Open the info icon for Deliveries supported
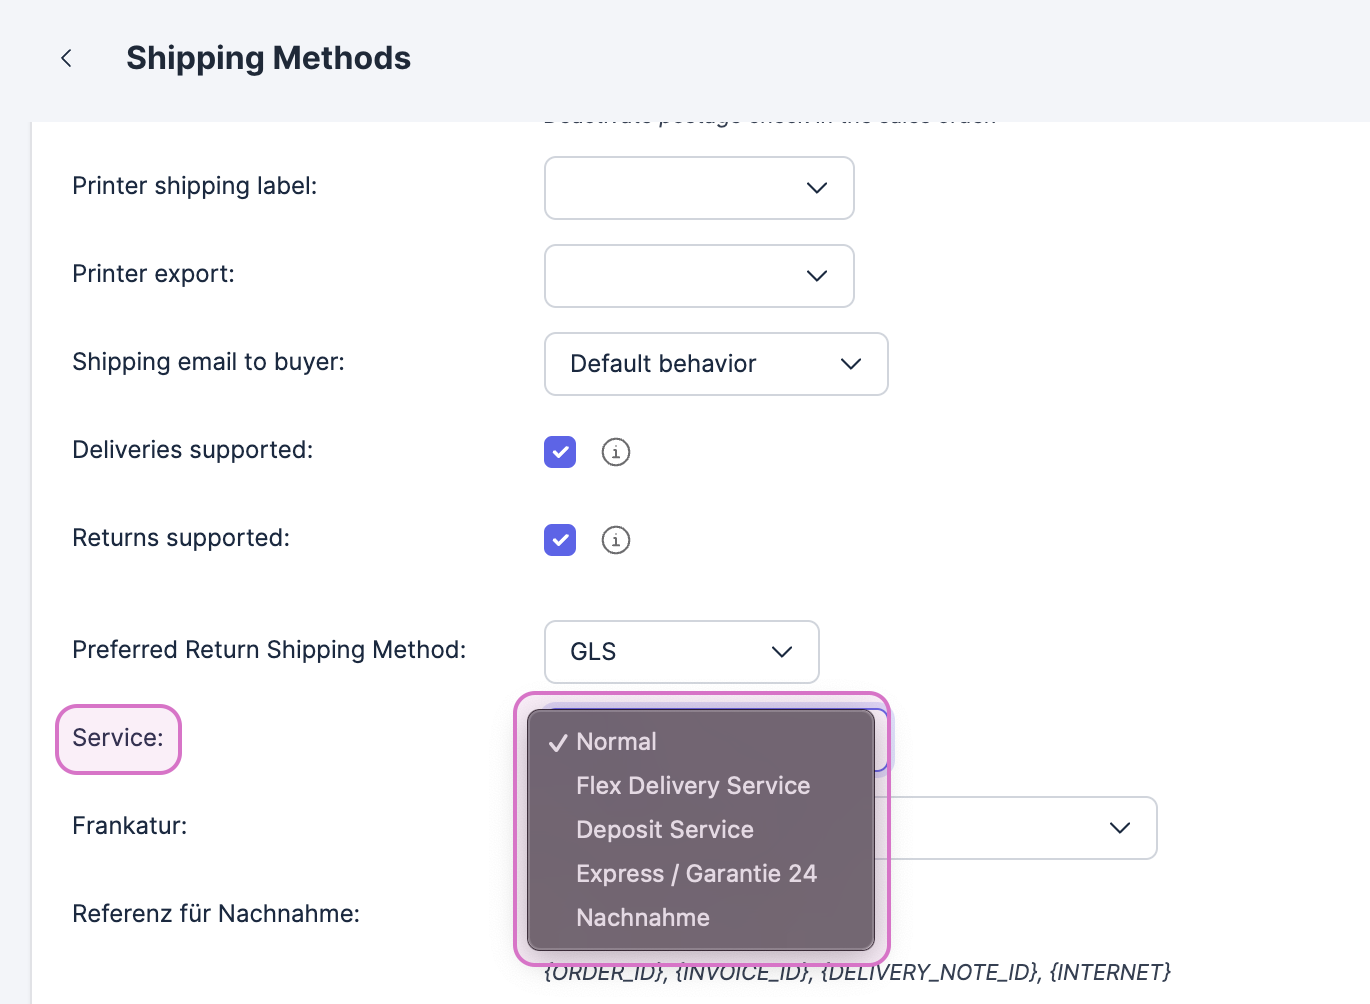Image resolution: width=1370 pixels, height=1004 pixels. tap(616, 452)
